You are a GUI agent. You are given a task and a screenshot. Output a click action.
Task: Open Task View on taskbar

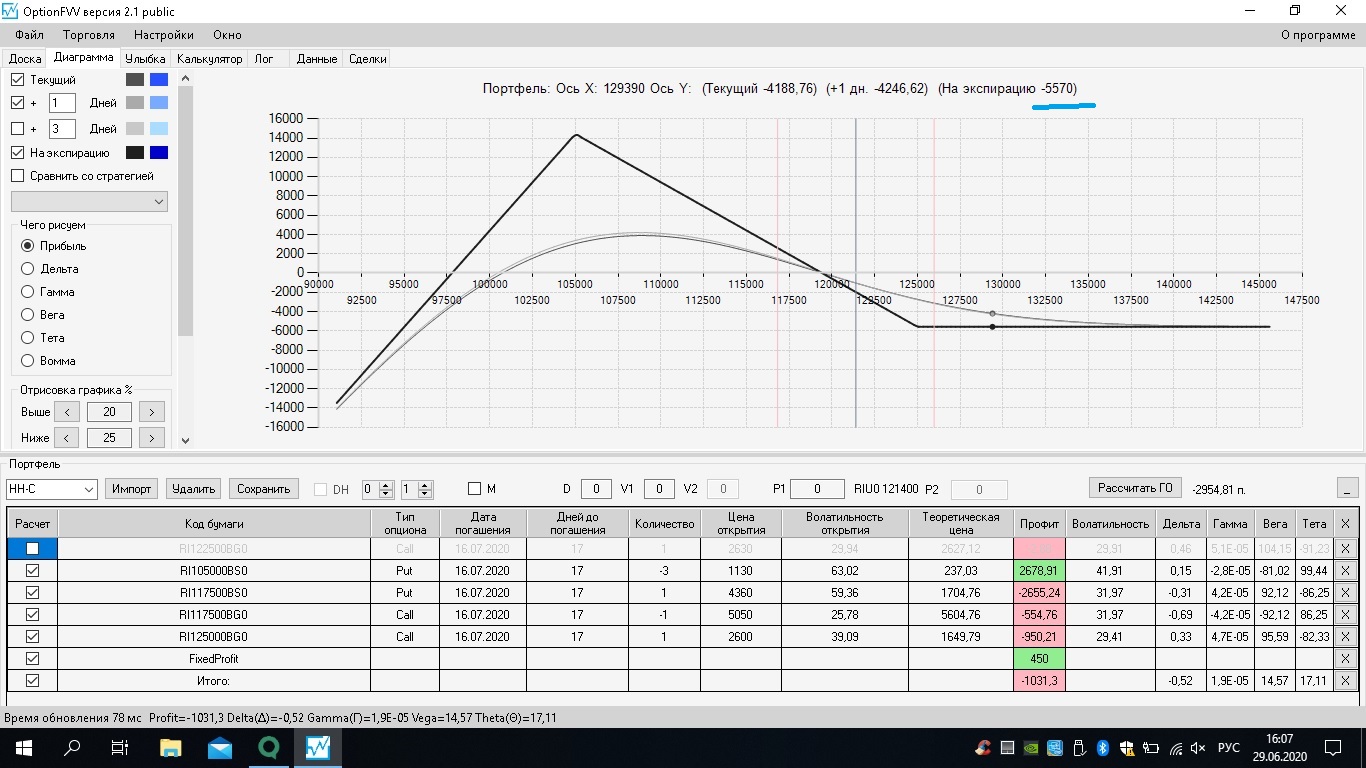[120, 747]
